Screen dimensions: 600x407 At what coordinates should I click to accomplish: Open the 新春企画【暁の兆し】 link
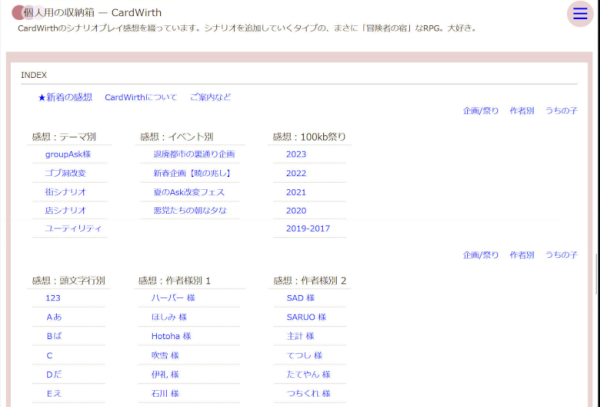click(x=193, y=173)
